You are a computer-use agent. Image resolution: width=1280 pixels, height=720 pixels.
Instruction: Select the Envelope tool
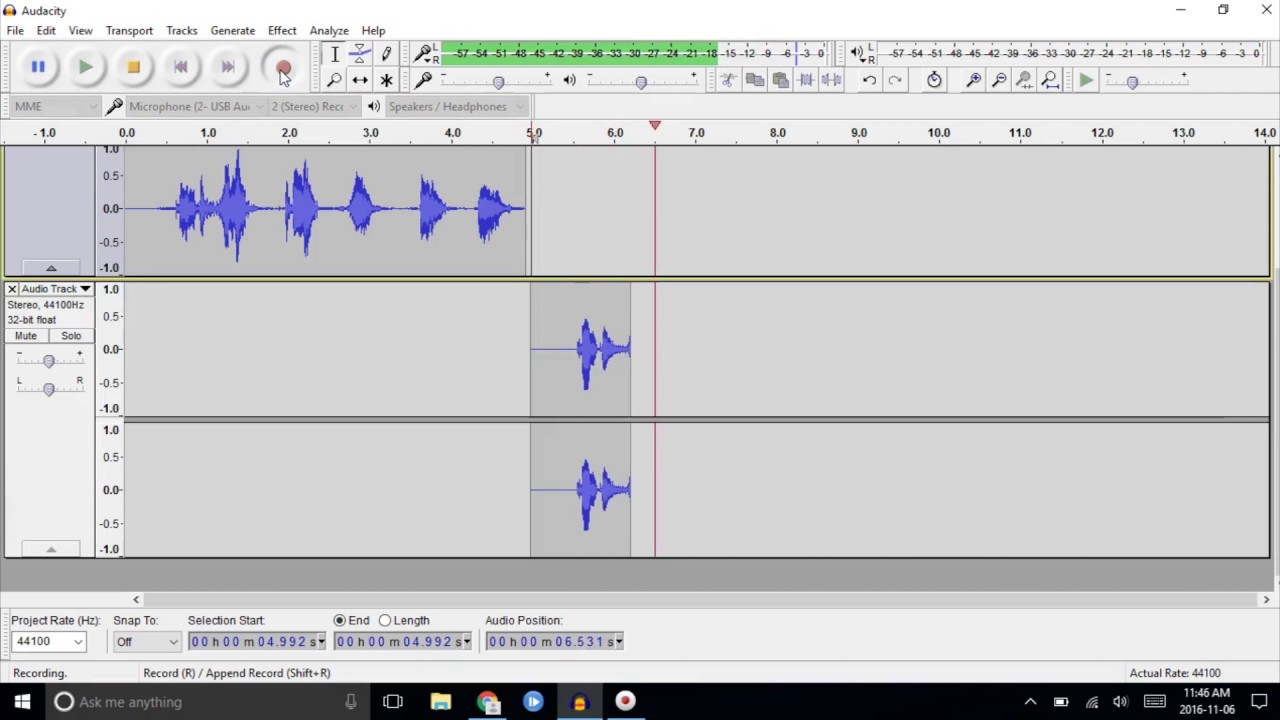pyautogui.click(x=360, y=54)
